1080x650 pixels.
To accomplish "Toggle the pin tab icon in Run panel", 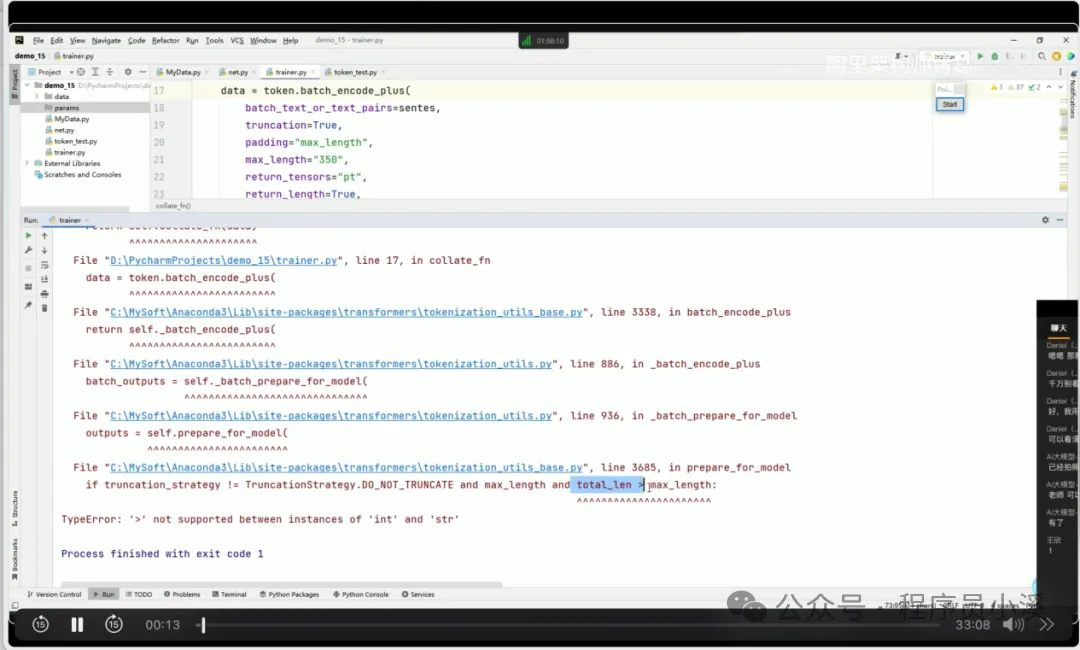I will click(28, 304).
